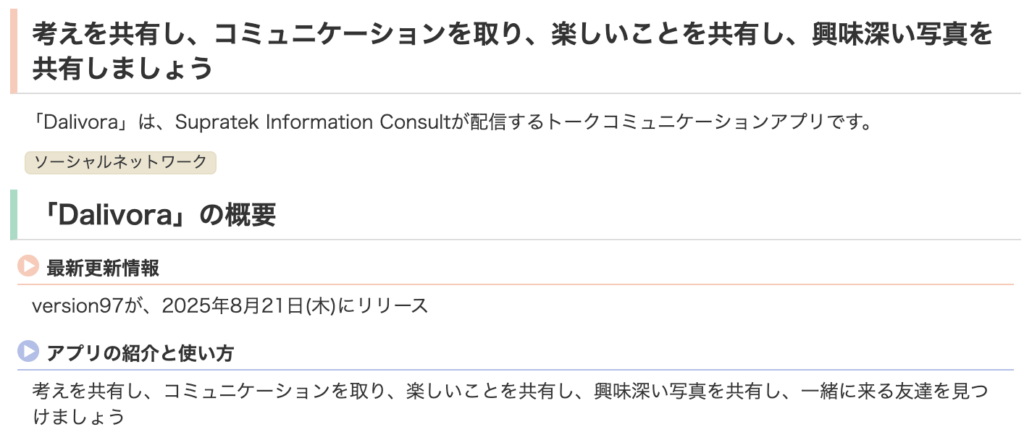
Task: Click the pink vertical bar beside the main title
Action: pos(14,52)
